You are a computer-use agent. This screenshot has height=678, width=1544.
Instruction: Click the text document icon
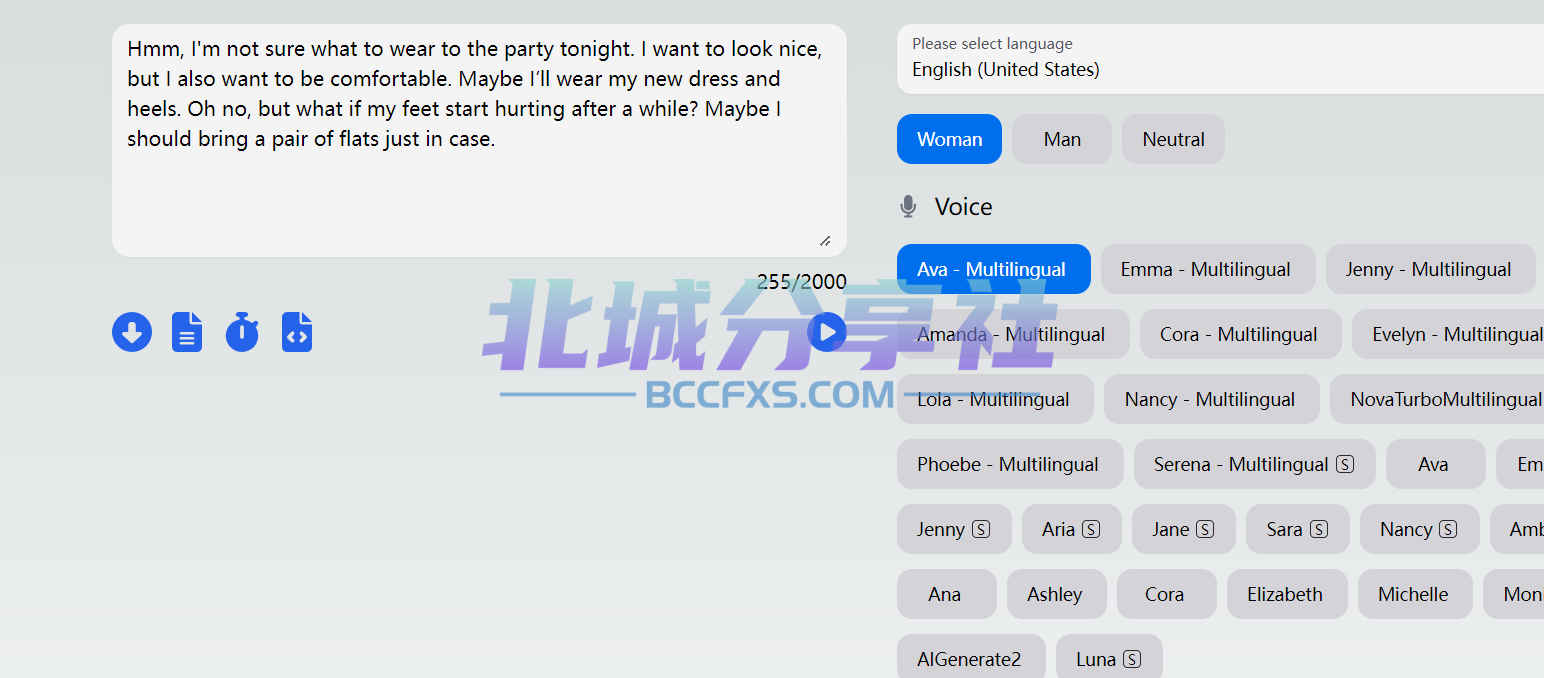pos(187,332)
